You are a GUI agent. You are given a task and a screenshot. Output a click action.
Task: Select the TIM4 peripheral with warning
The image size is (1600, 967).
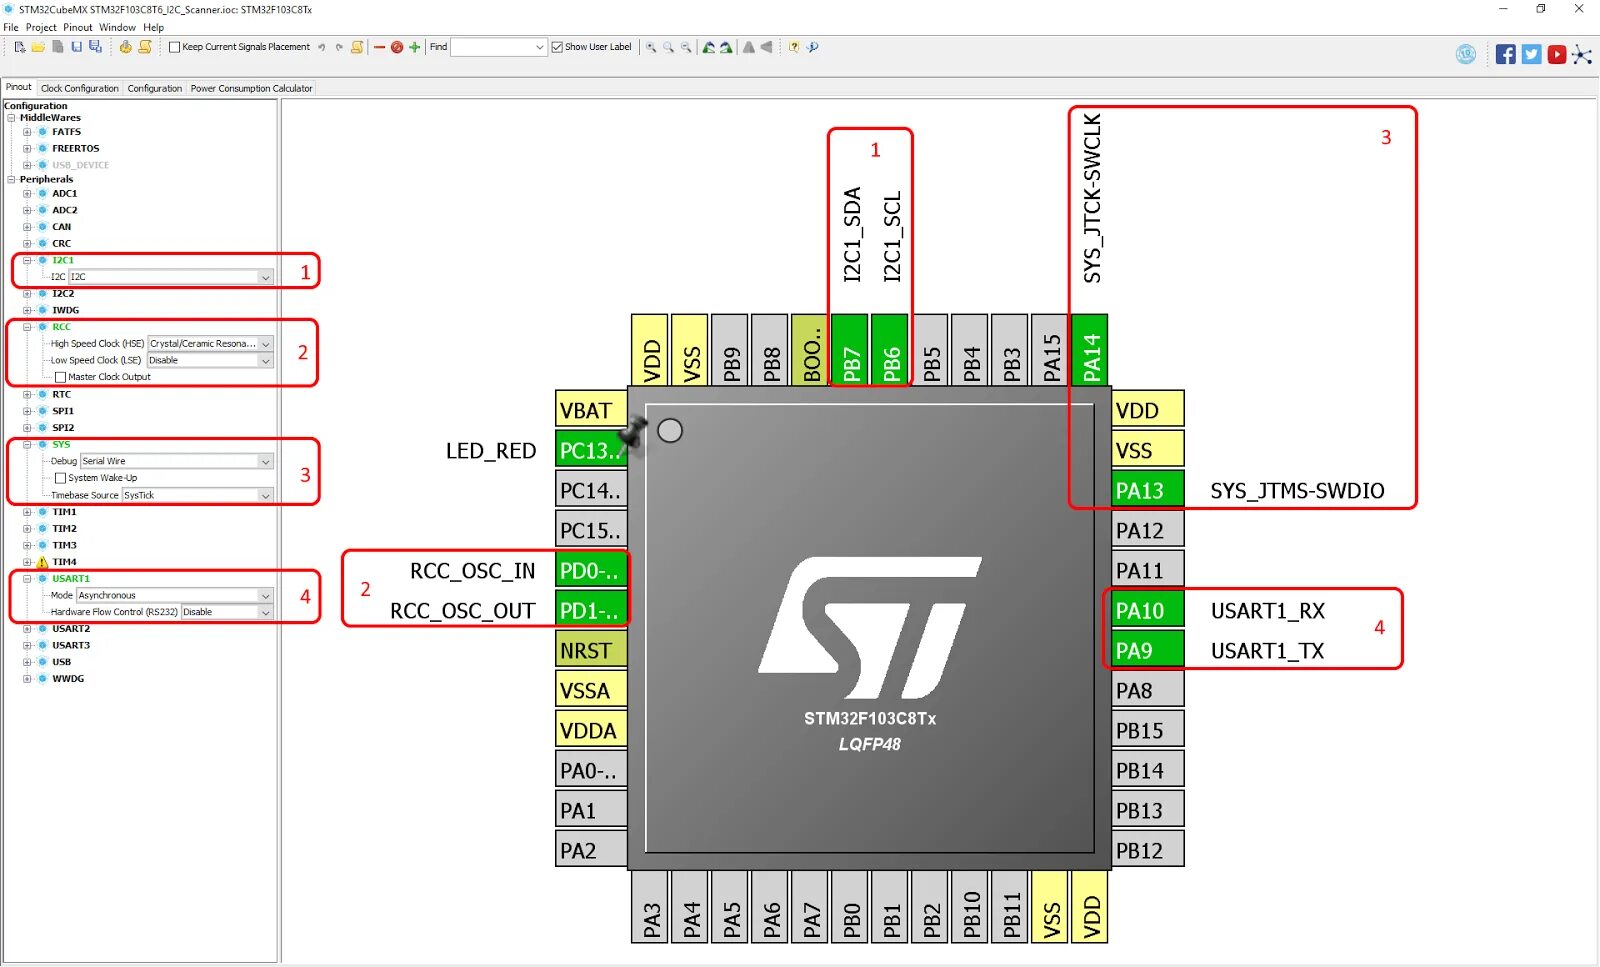[x=64, y=562]
